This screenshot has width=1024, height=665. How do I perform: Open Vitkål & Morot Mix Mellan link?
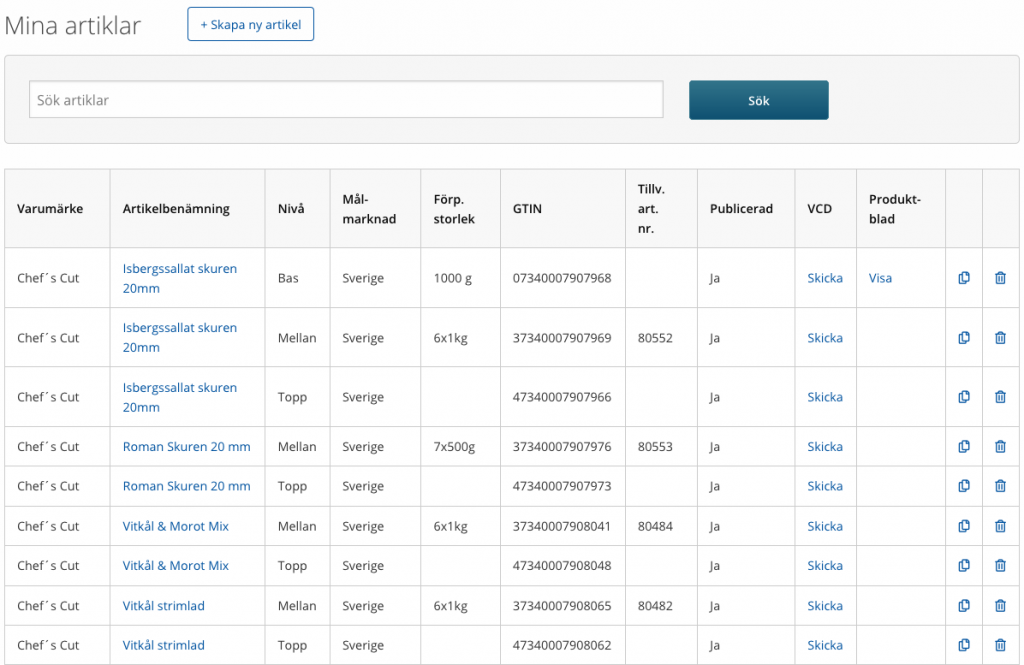[176, 526]
